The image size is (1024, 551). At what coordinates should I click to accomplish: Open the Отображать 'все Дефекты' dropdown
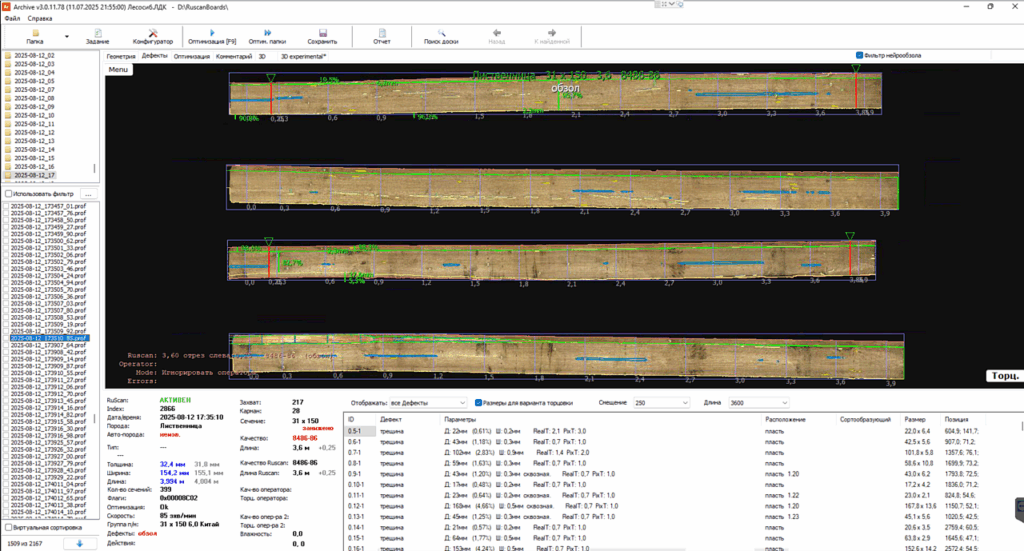[428, 403]
